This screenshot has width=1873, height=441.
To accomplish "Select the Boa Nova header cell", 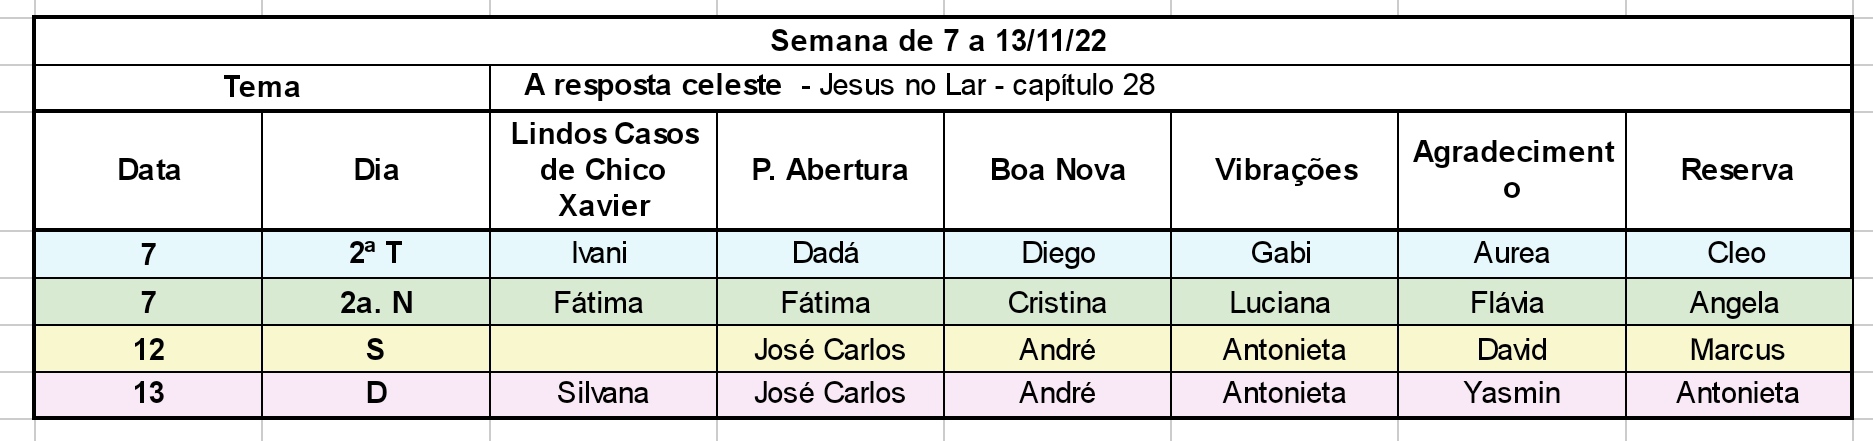I will click(1057, 170).
